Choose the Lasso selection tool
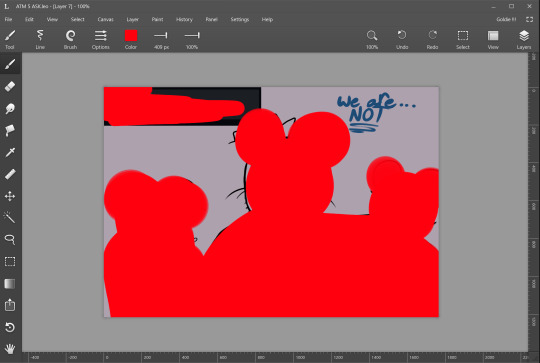The height and width of the screenshot is (363, 540). pos(10,239)
